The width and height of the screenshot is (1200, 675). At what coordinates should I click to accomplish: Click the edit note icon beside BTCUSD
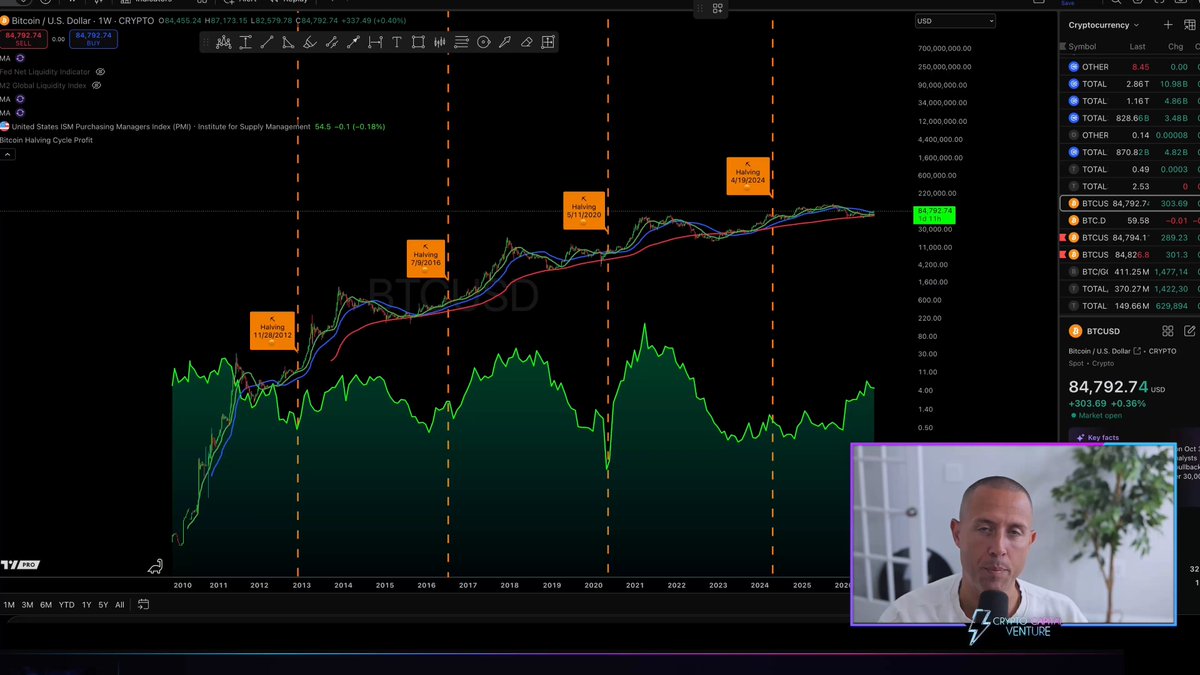(x=1189, y=331)
